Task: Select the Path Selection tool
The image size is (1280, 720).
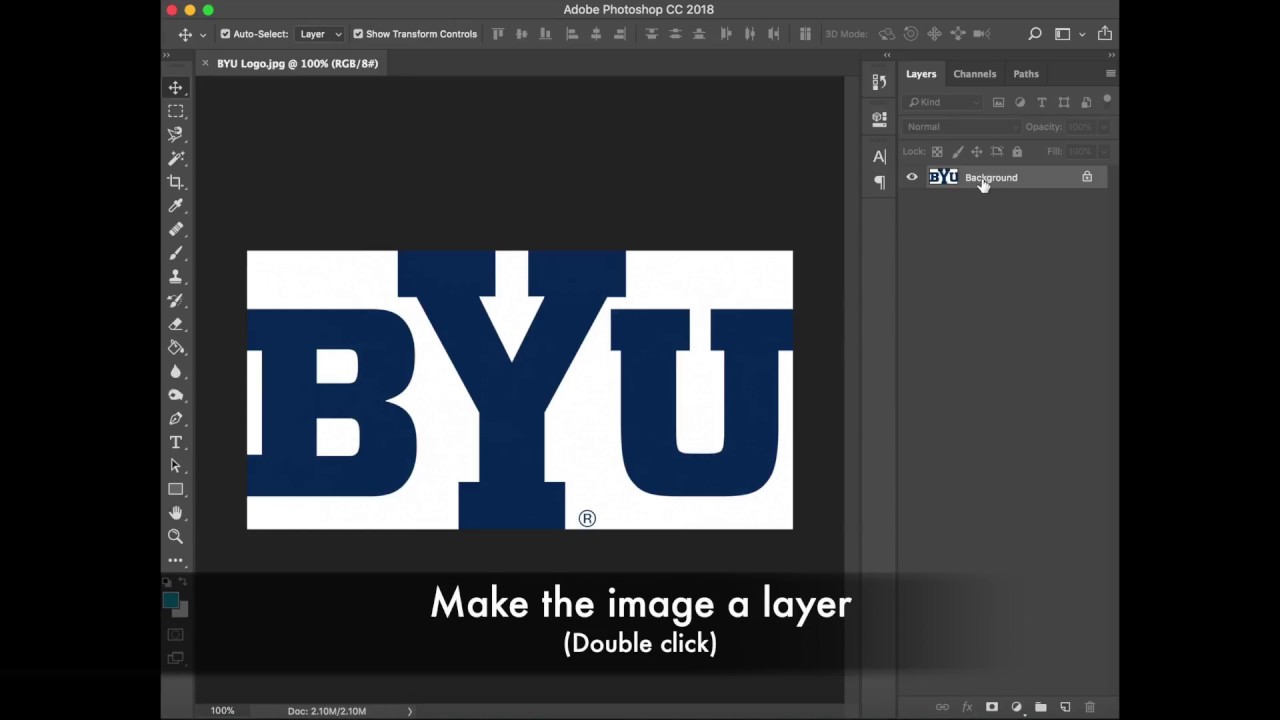Action: coord(176,466)
